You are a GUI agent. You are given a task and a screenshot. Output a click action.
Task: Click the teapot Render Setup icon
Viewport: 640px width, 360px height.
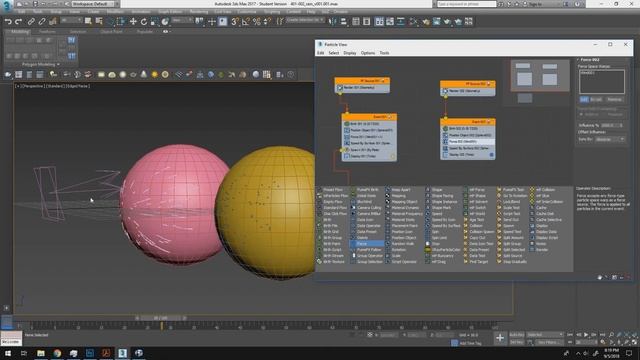point(426,22)
